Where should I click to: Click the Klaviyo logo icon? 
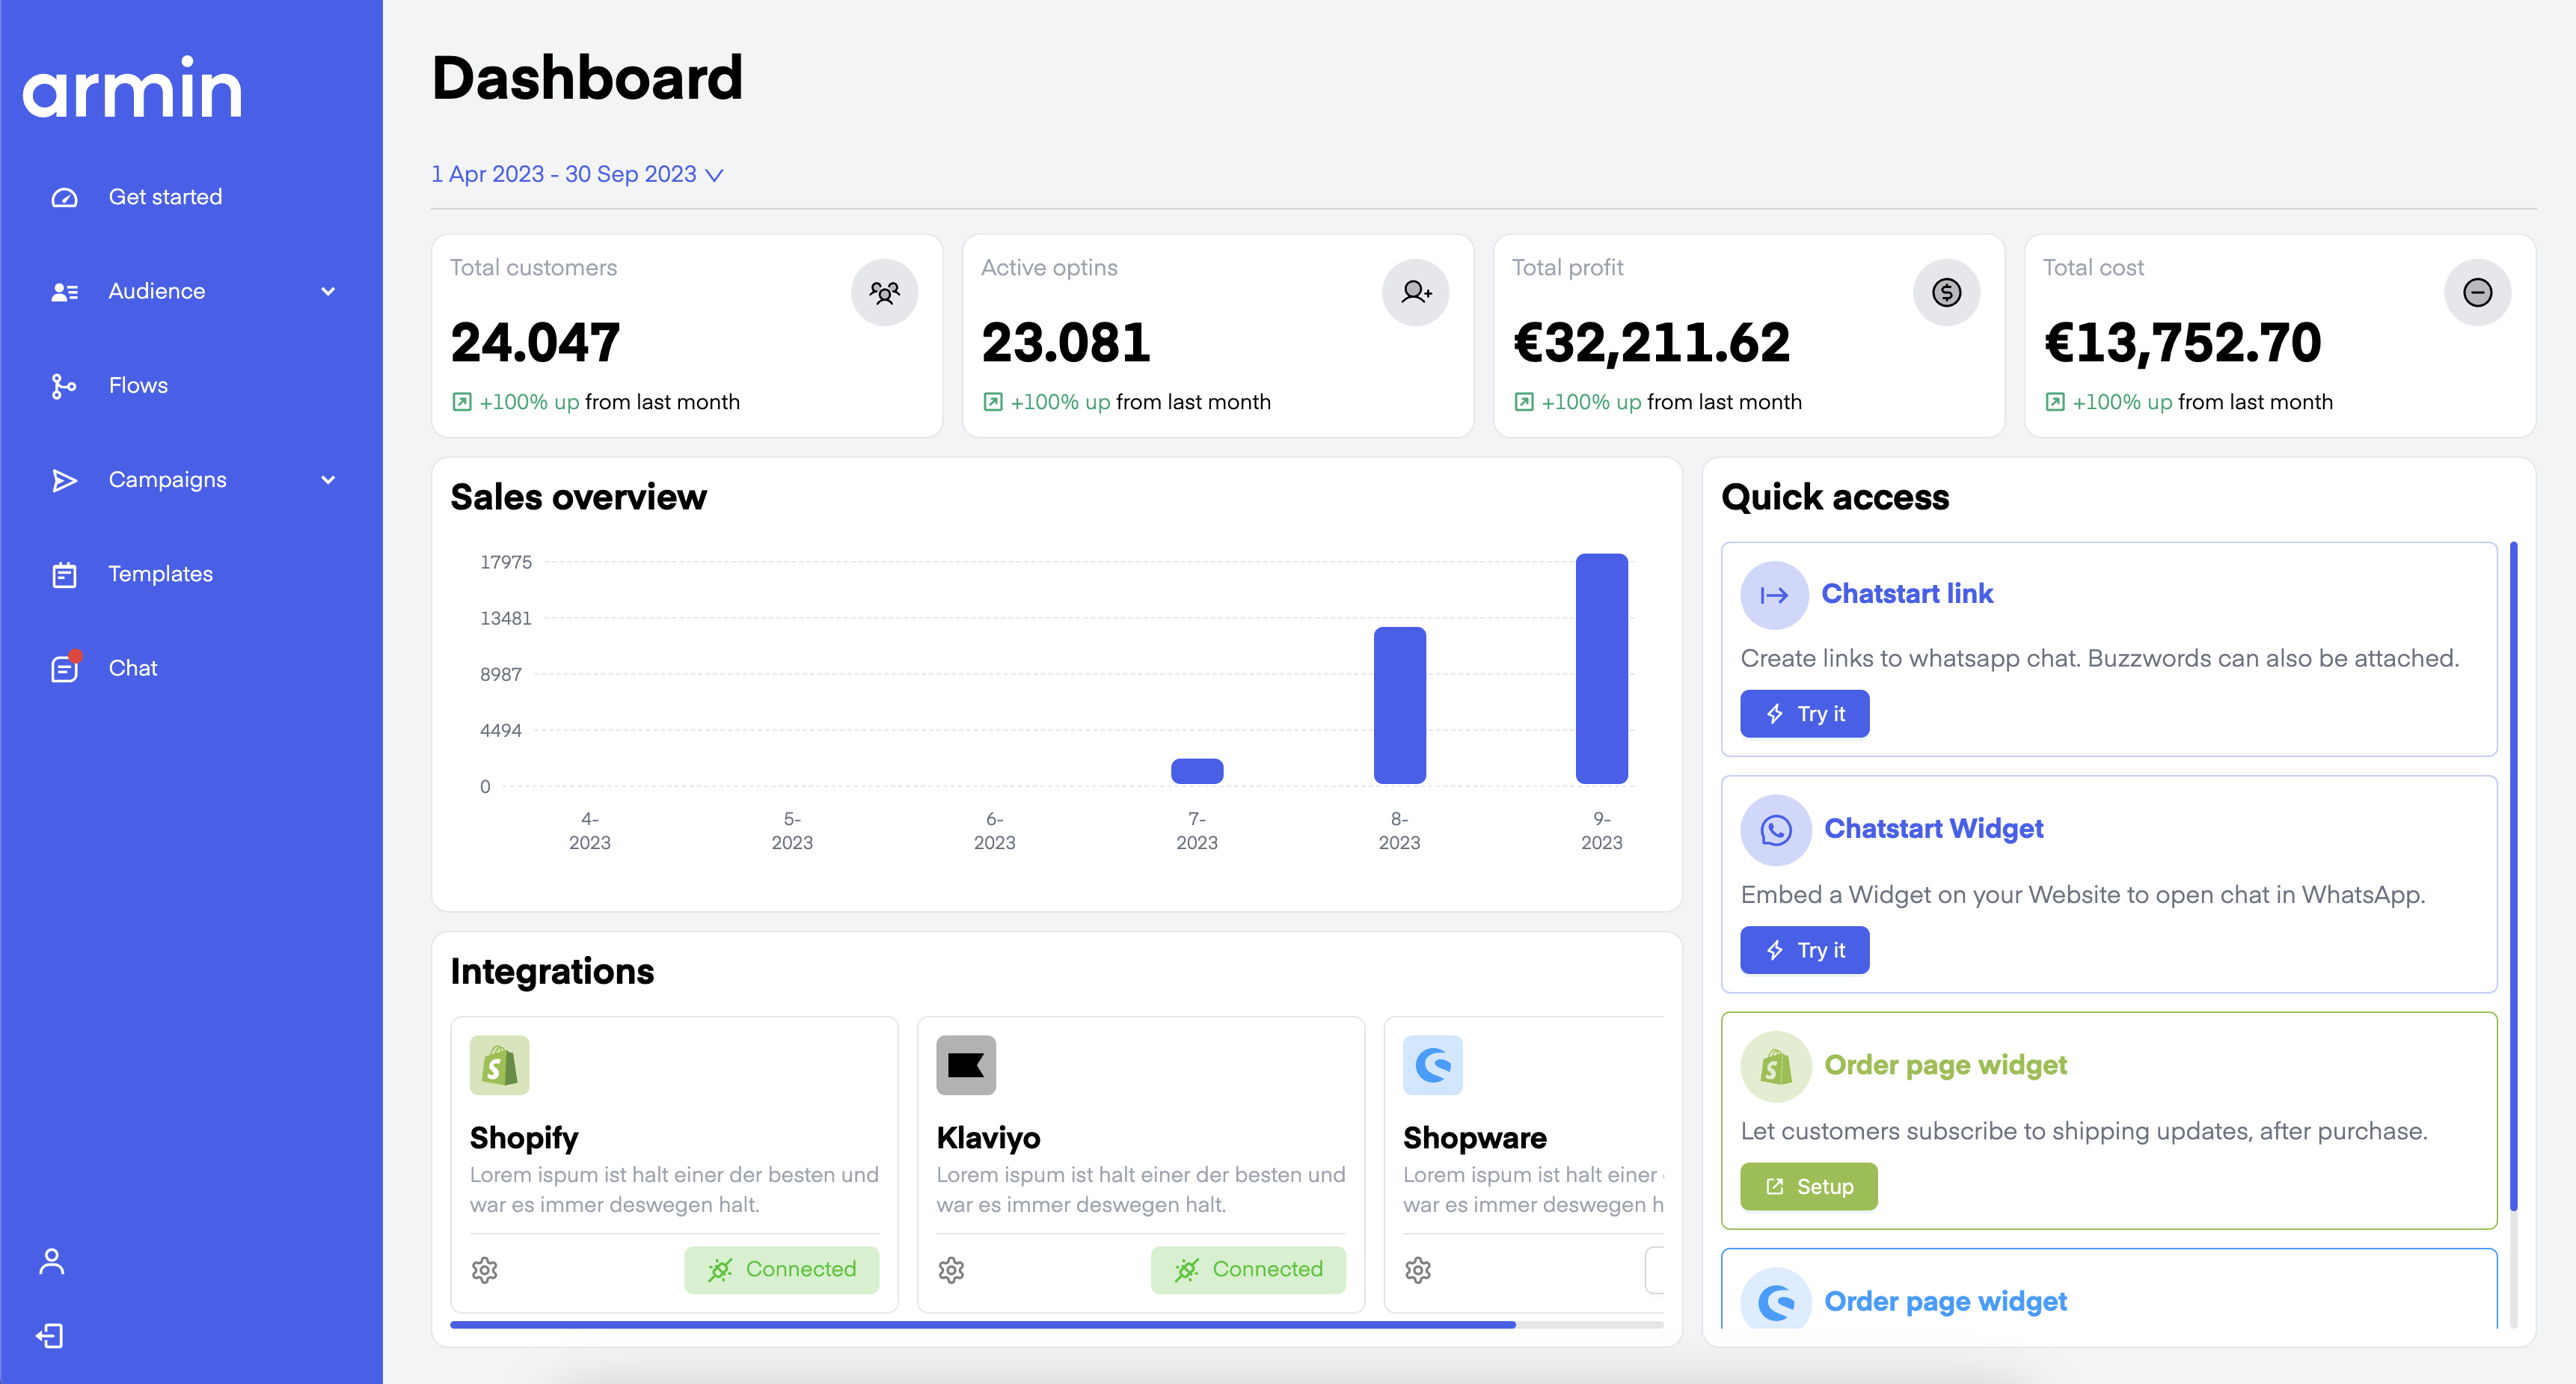click(966, 1065)
